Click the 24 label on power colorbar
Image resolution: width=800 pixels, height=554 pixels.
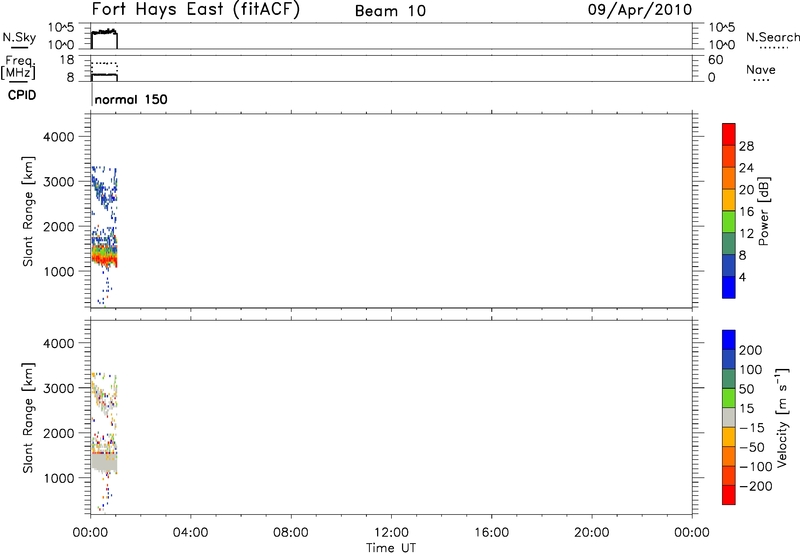tap(746, 168)
